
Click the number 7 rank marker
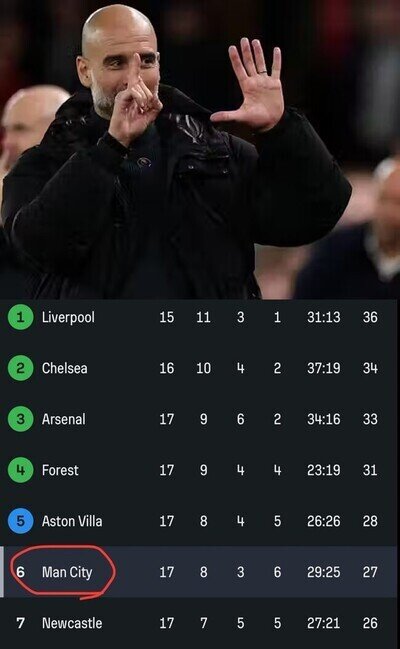click(20, 623)
